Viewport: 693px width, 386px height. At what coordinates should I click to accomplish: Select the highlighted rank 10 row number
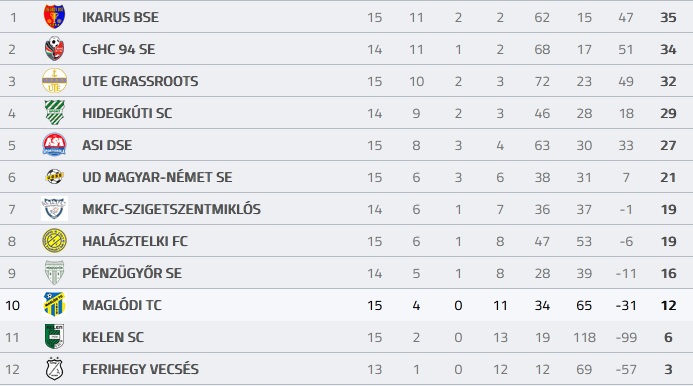12,305
